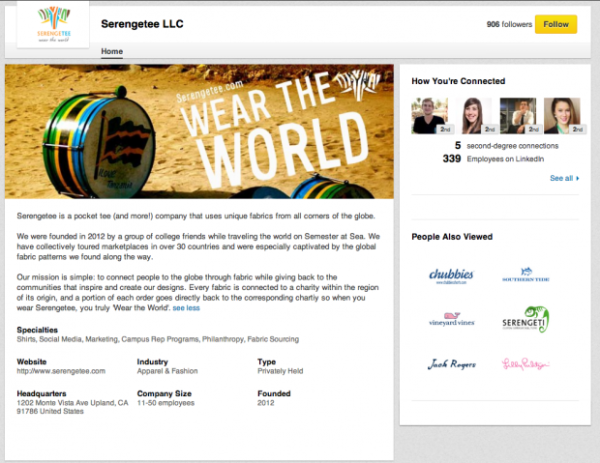Open the serengetee.com website link

[61, 371]
